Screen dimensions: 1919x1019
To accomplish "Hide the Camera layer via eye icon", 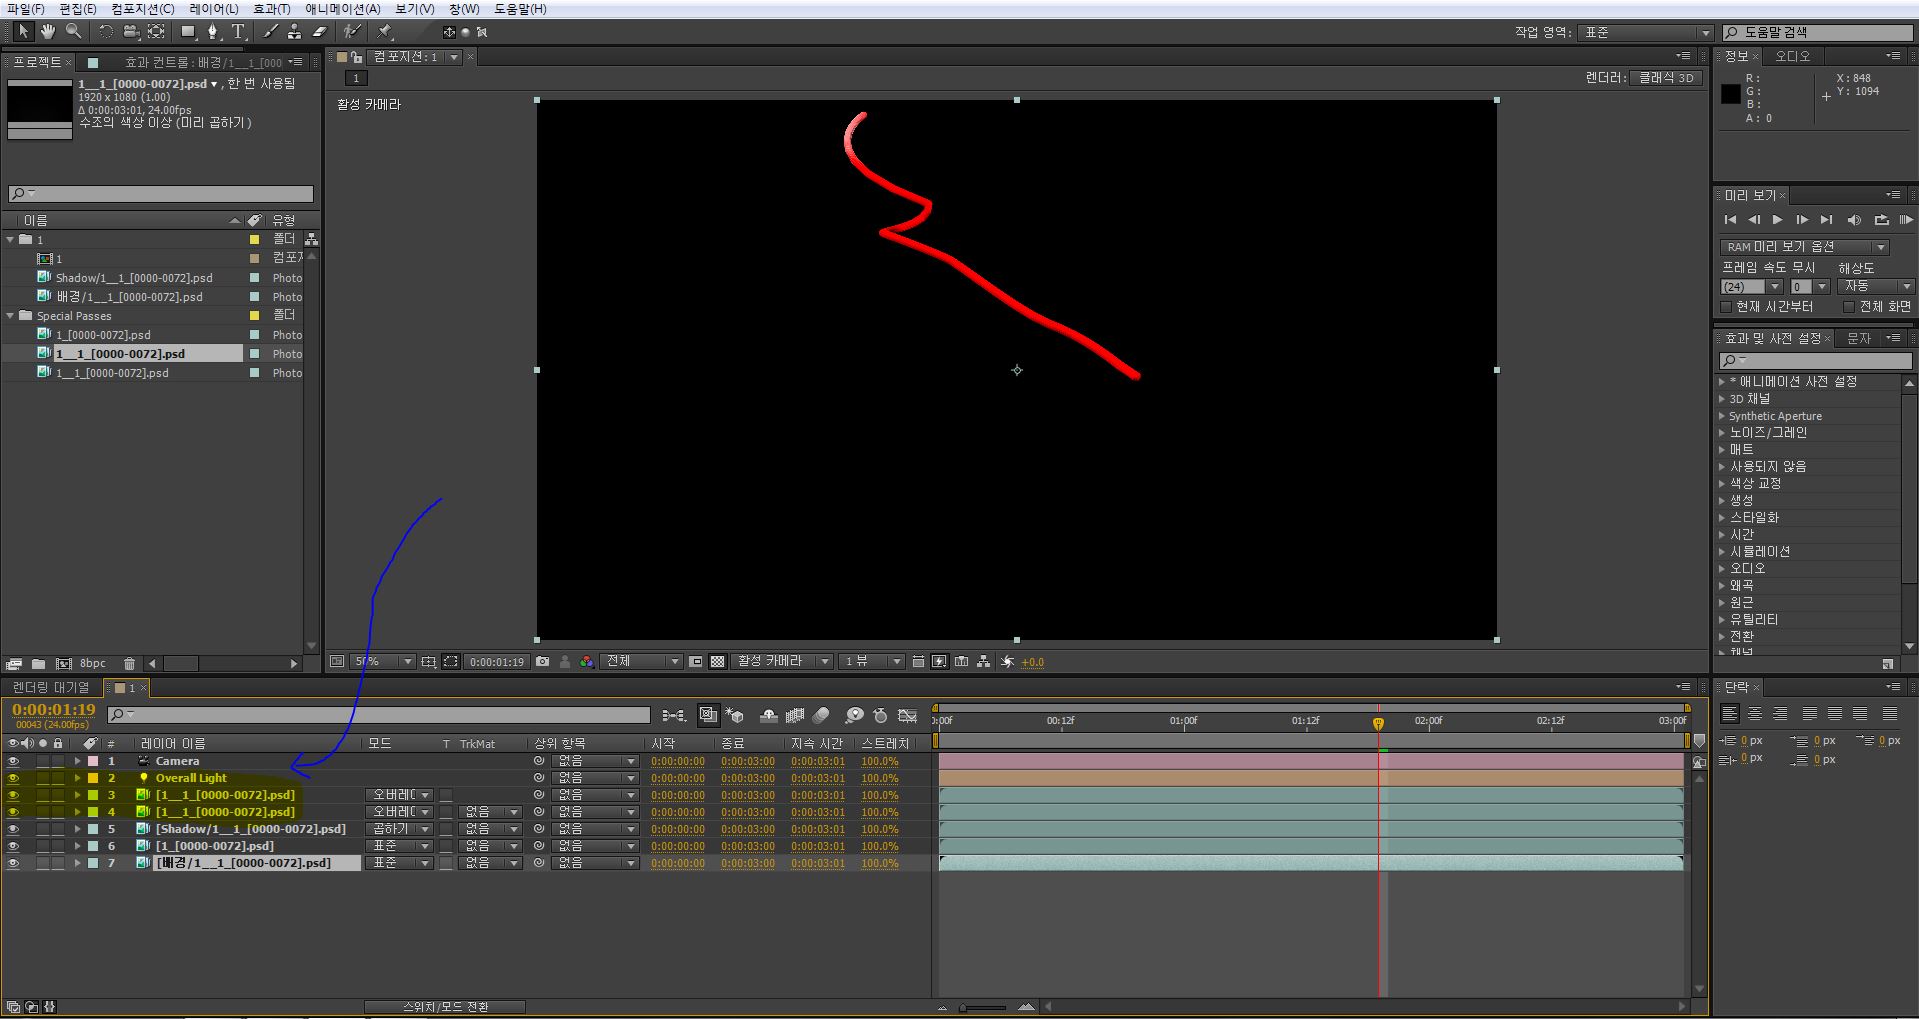I will tap(13, 761).
